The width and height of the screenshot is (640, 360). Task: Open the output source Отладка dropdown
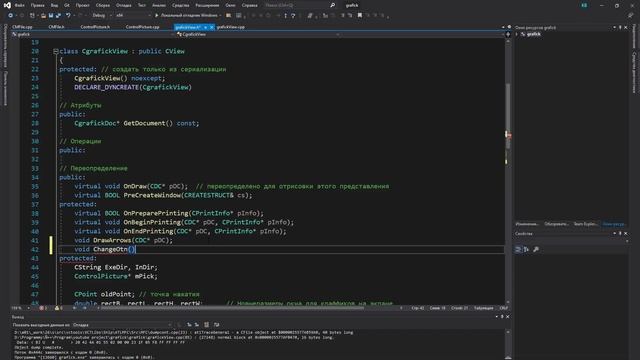[122, 325]
